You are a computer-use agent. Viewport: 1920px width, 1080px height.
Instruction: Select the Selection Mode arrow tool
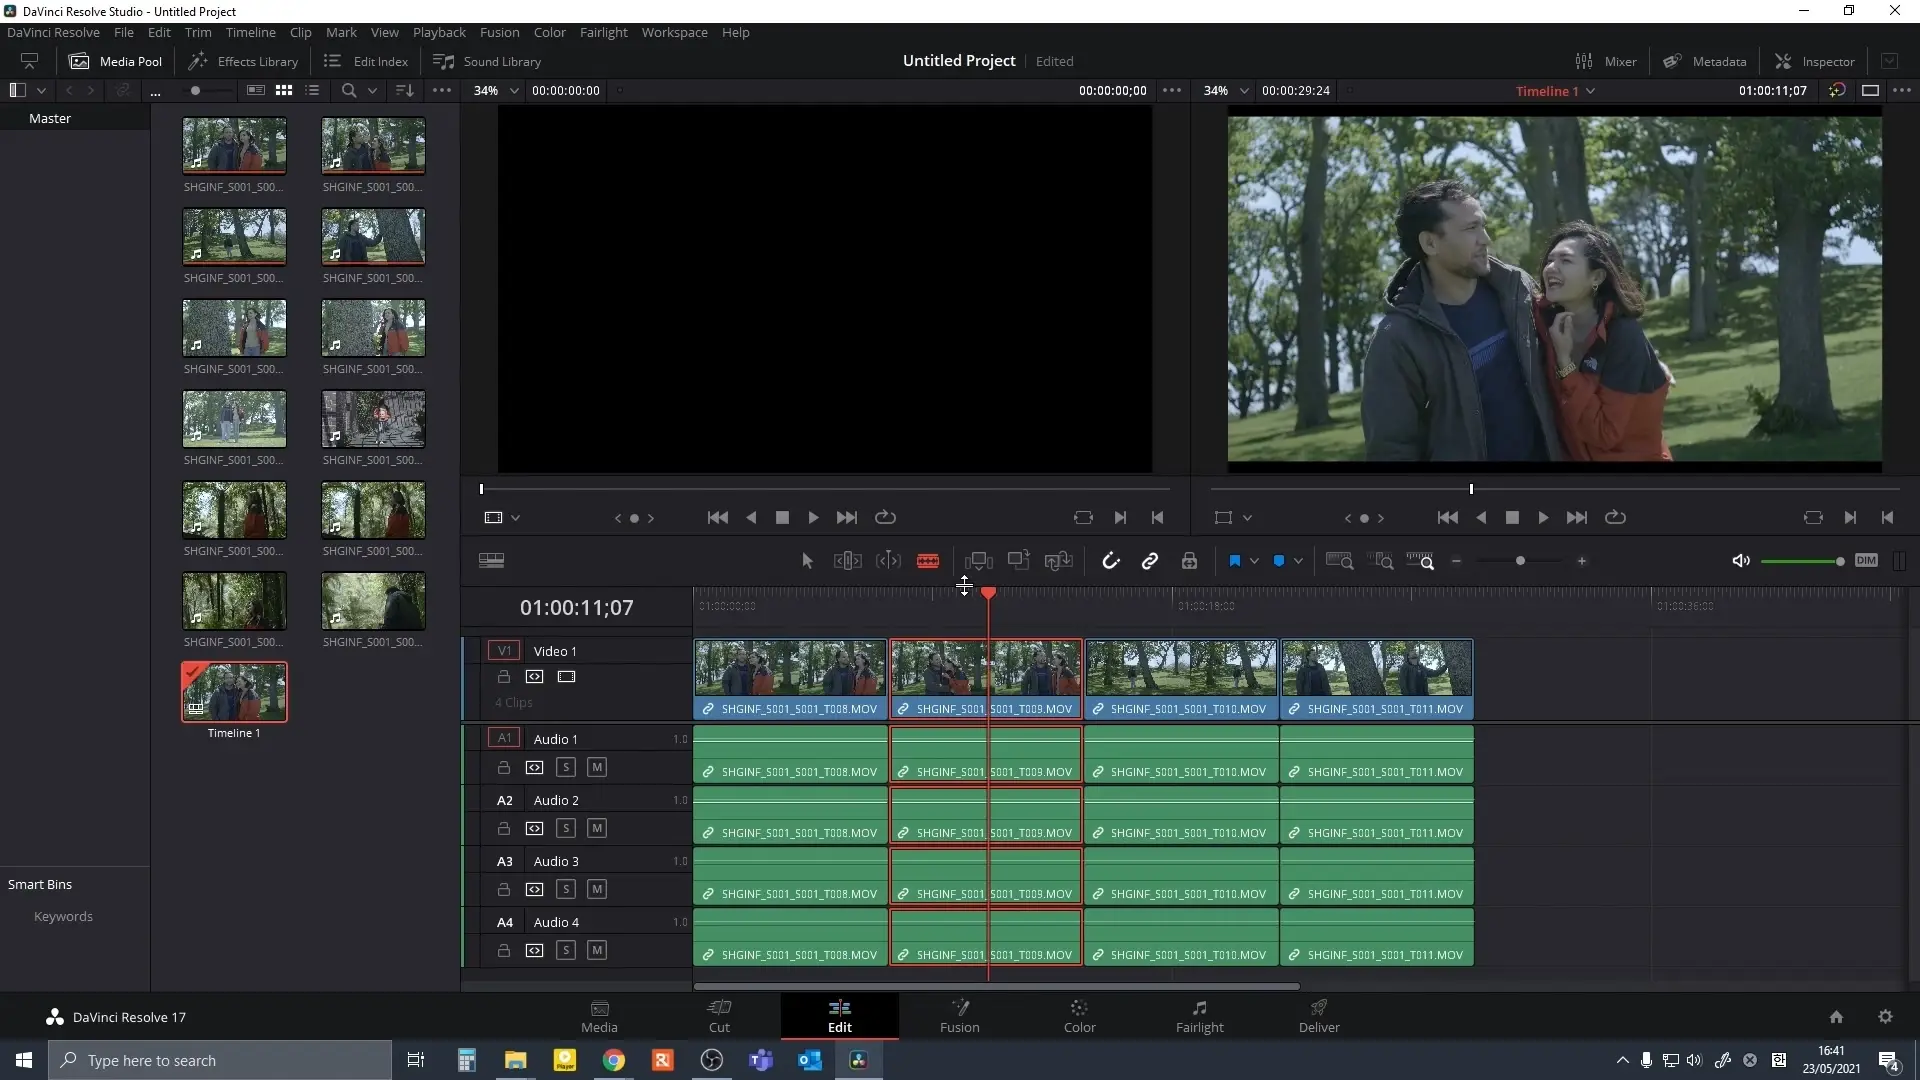[x=807, y=561]
